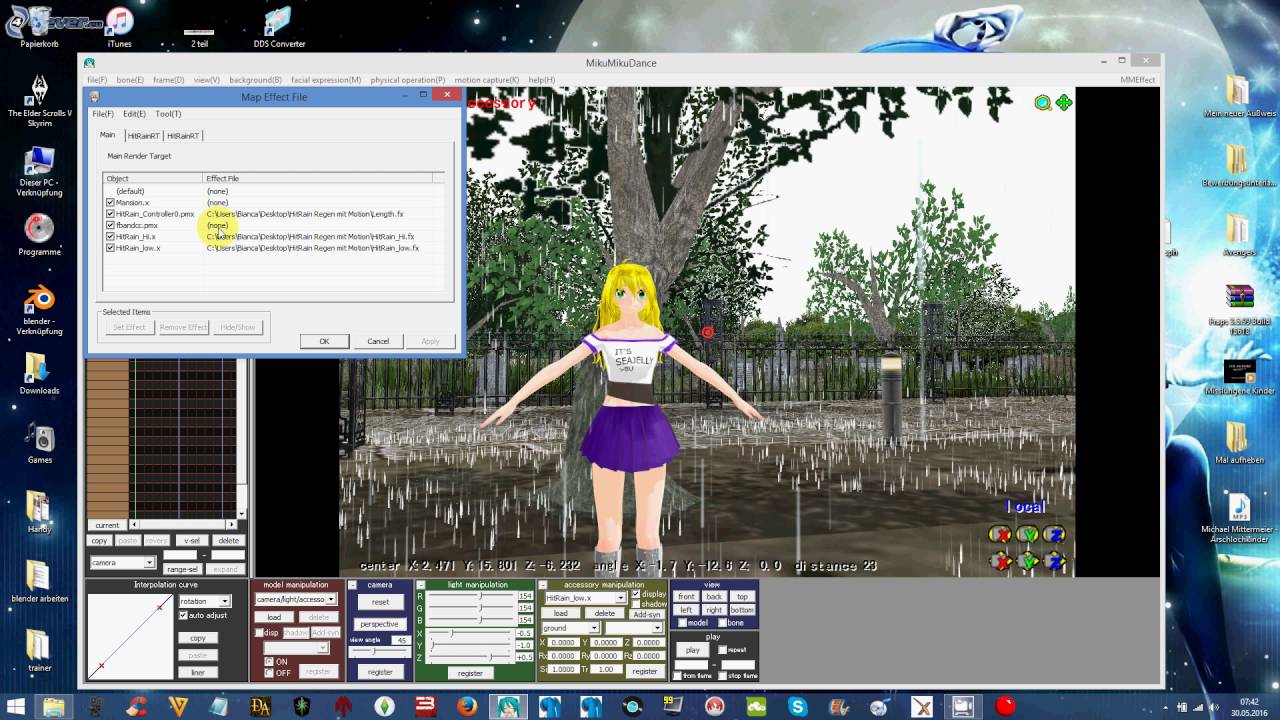Uncheck the HitRain_Controller0.pmx checkbox
Screen dimensions: 1280x720
coord(110,214)
